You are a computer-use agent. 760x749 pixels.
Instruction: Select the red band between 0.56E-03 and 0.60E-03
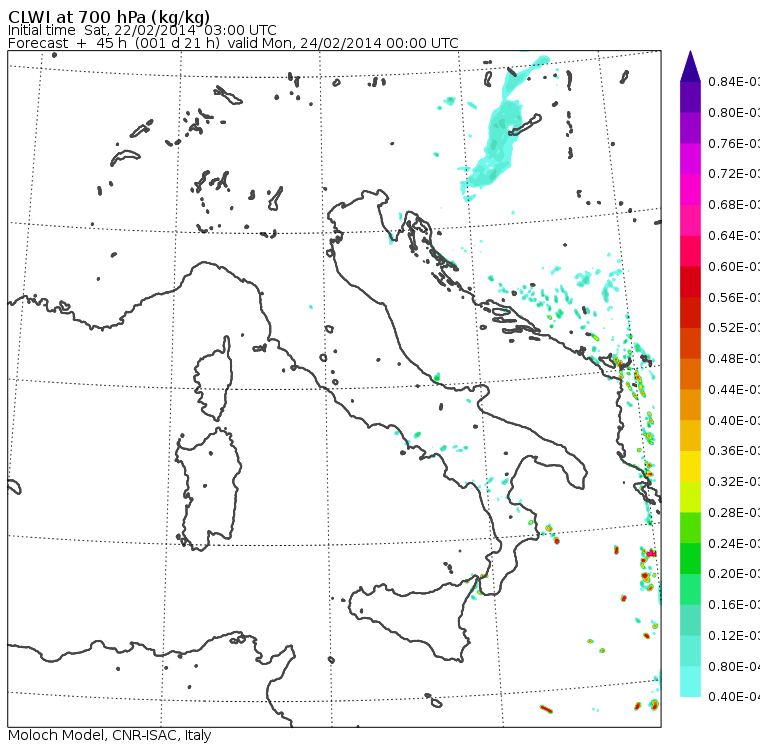(690, 282)
